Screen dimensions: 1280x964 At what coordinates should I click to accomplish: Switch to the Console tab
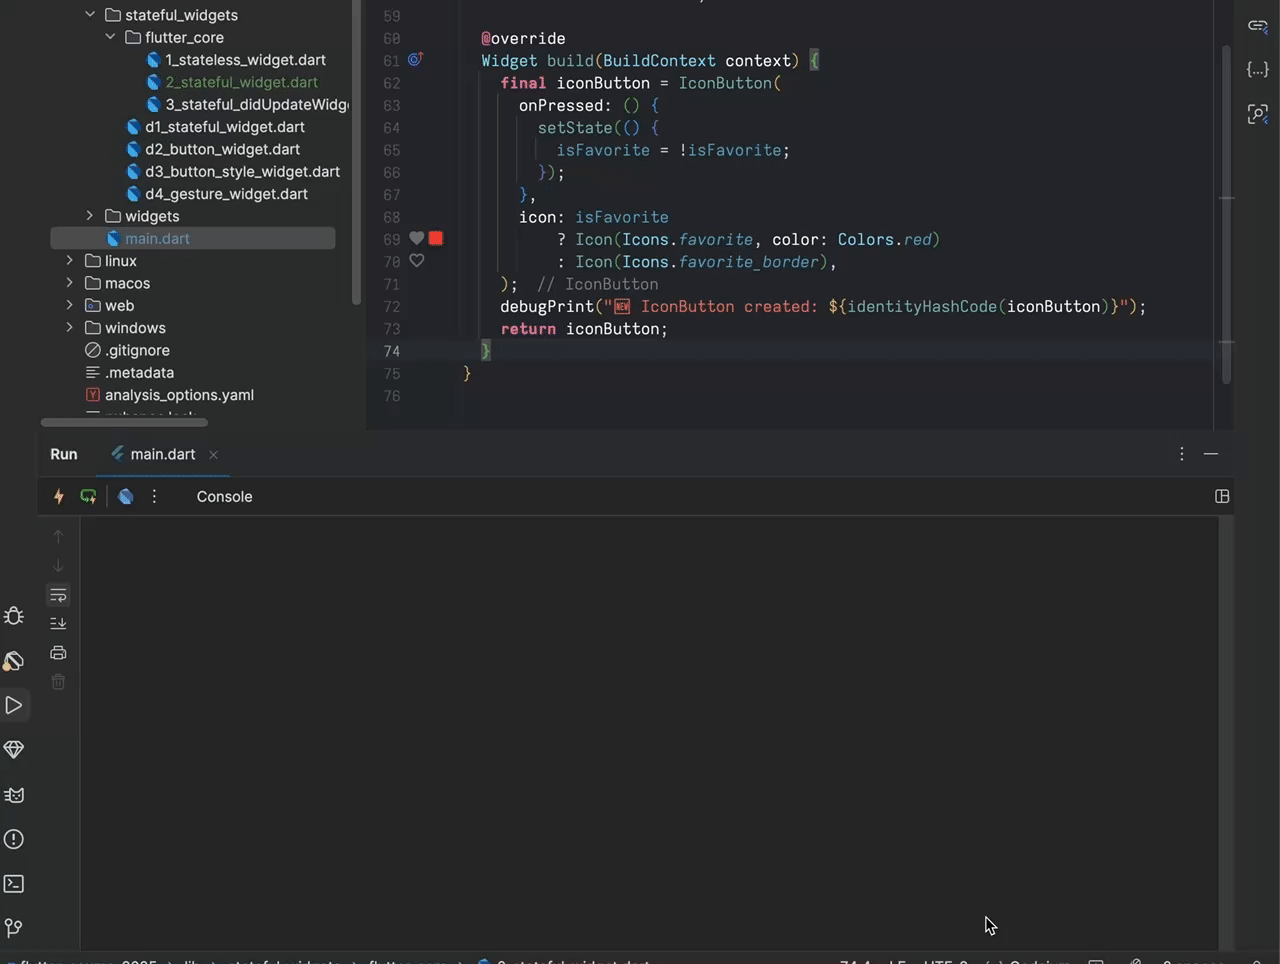(224, 496)
